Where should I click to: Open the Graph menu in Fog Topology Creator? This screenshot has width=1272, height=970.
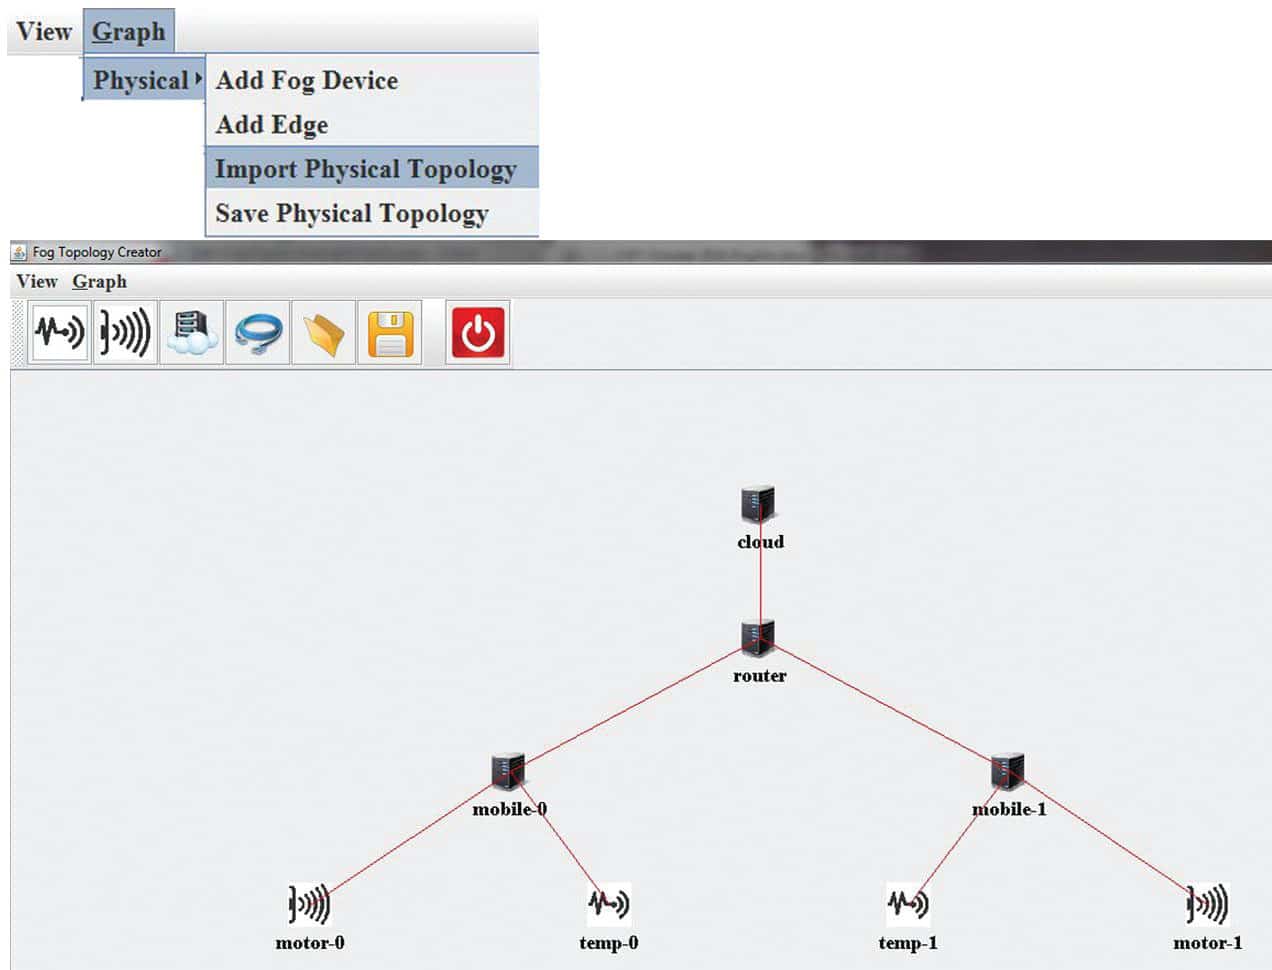point(99,282)
